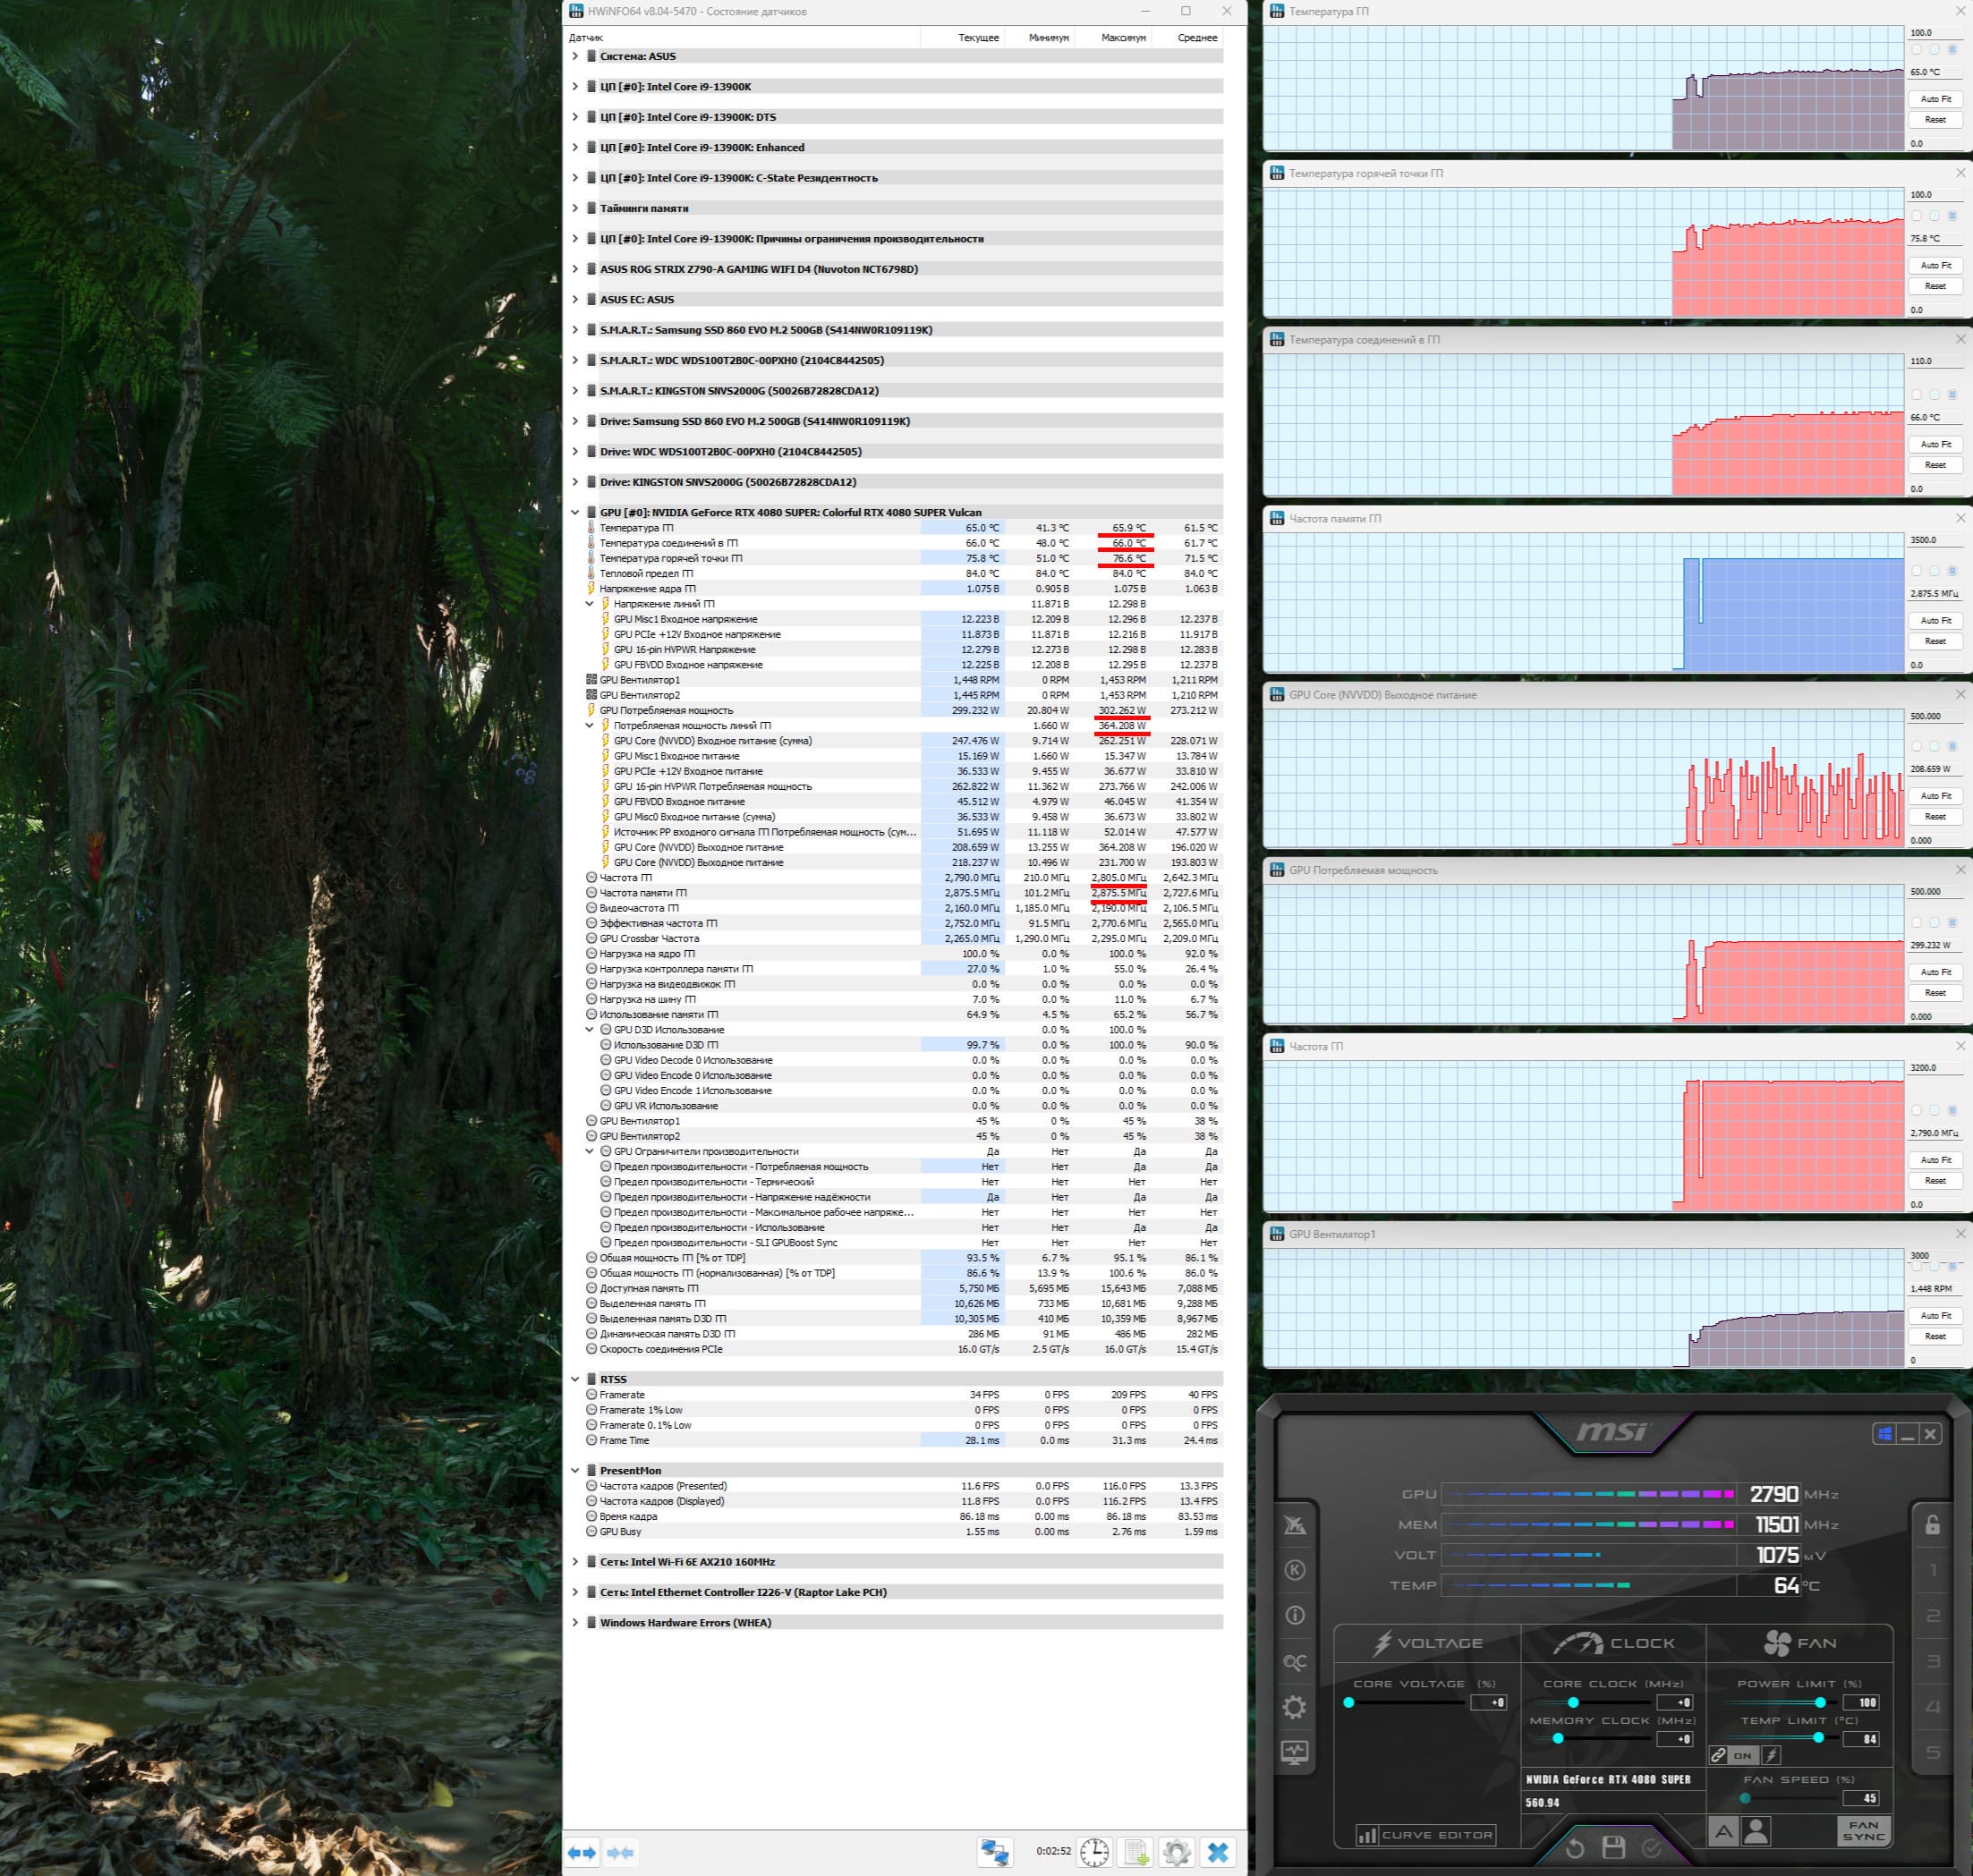
Task: Click Afterburner save profile floppy icon
Action: pos(1612,1847)
